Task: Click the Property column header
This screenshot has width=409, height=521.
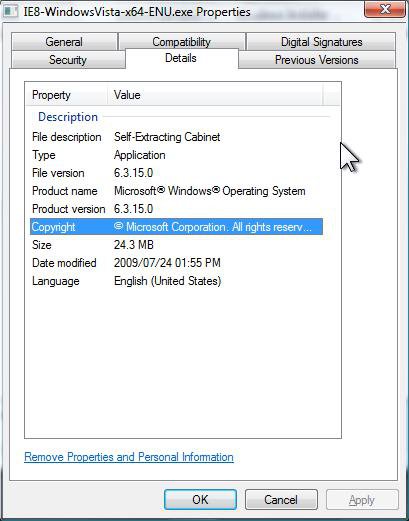Action: [x=66, y=95]
